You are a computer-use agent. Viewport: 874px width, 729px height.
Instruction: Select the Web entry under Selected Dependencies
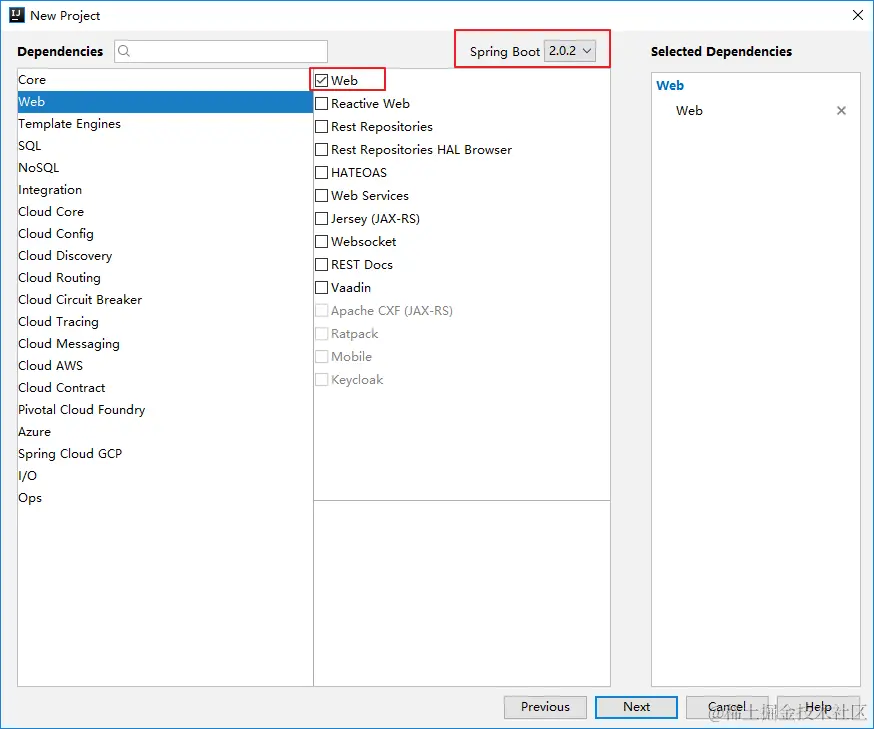tap(690, 111)
